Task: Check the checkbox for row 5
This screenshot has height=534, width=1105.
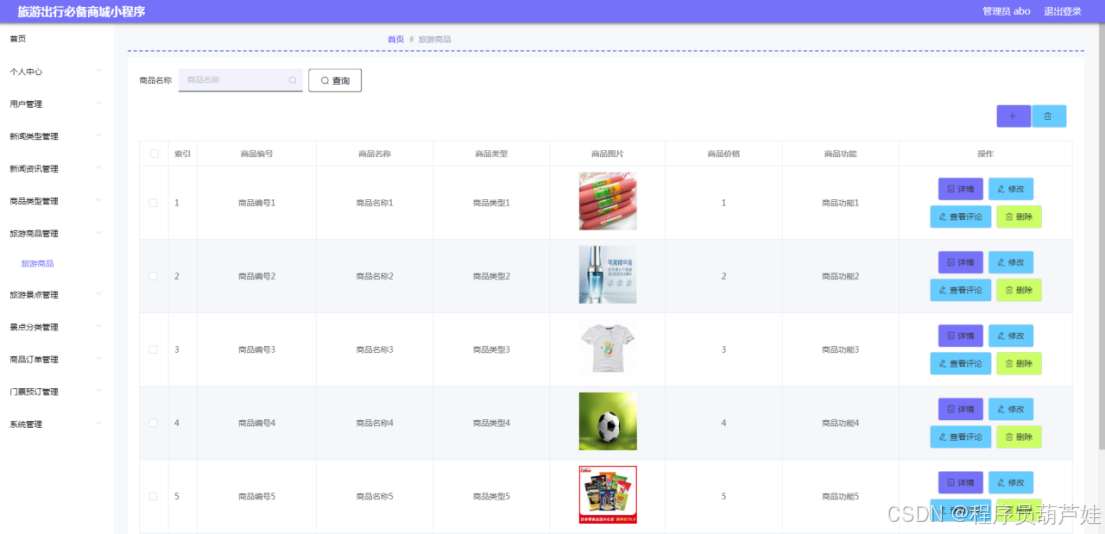Action: [x=153, y=496]
